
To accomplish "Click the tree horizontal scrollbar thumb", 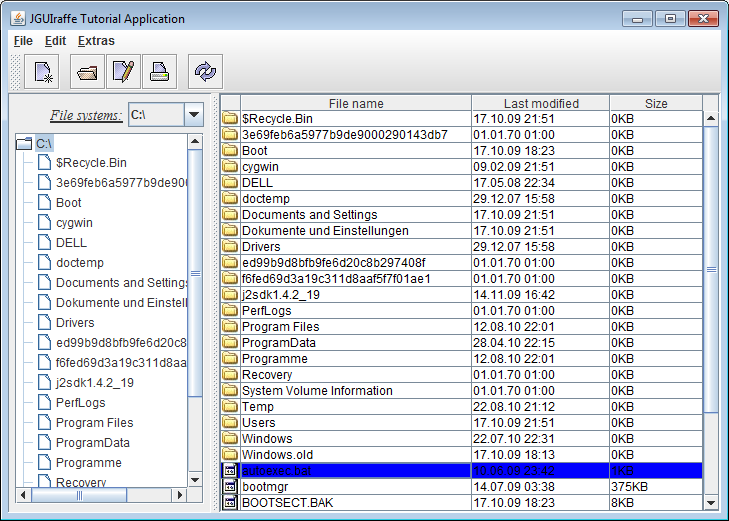I will click(x=79, y=495).
